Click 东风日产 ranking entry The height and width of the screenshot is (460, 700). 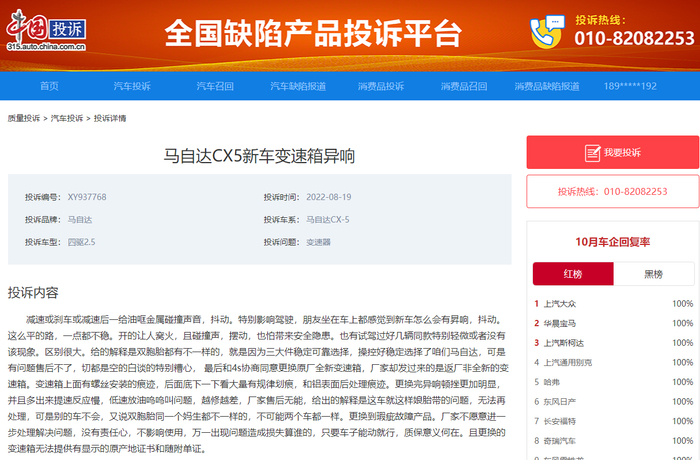[559, 401]
